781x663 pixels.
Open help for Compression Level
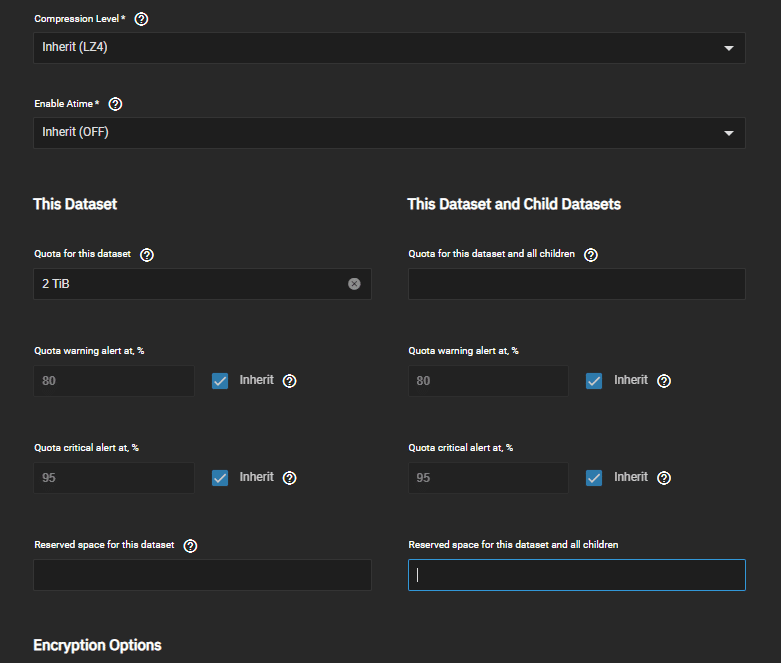[141, 19]
